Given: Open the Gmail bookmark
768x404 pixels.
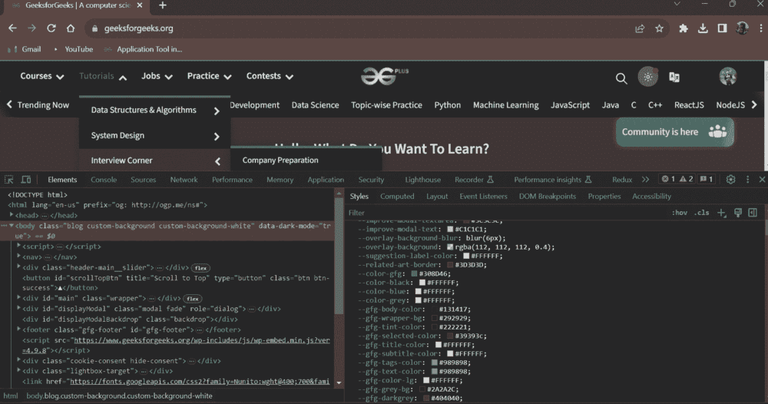Looking at the screenshot, I should 25,49.
